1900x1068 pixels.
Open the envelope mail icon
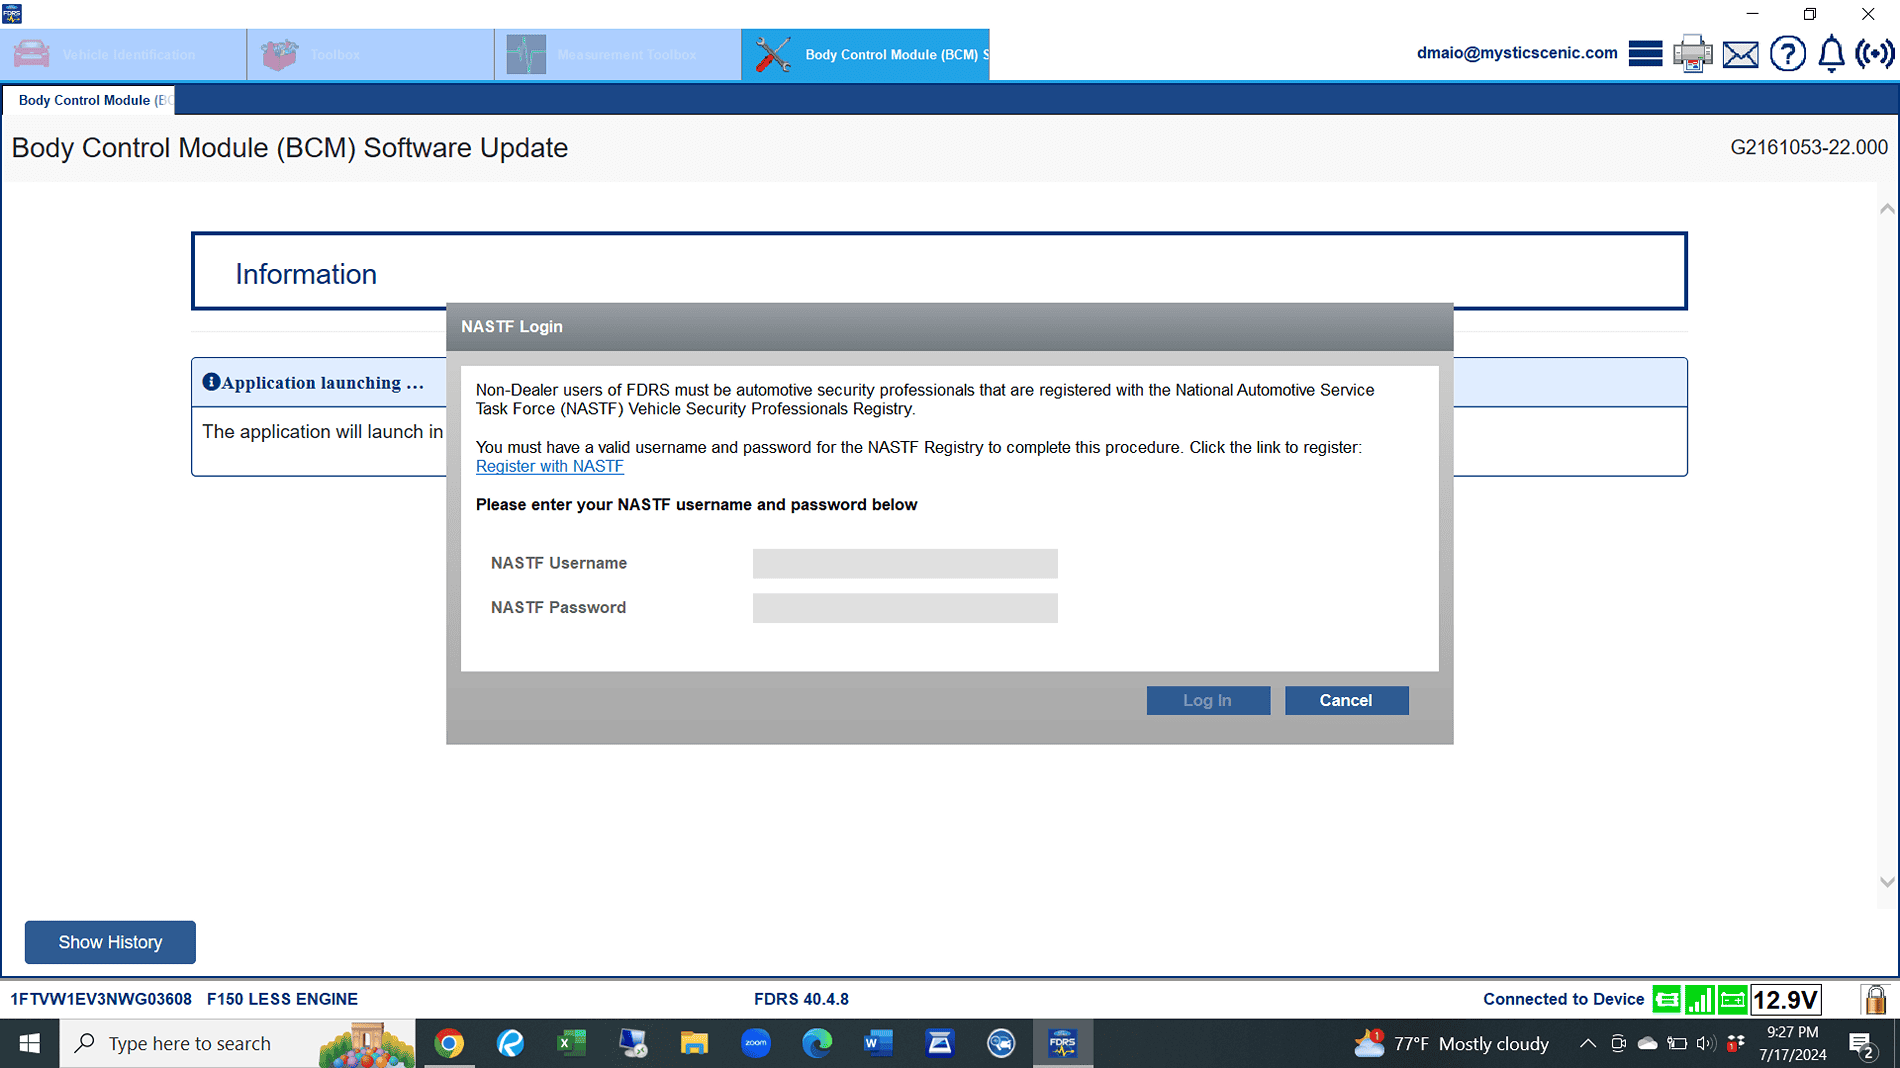pos(1740,54)
